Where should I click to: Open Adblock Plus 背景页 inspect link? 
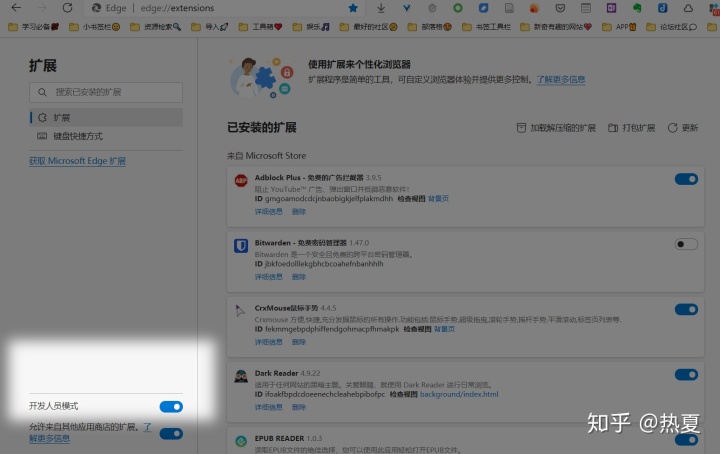point(438,199)
